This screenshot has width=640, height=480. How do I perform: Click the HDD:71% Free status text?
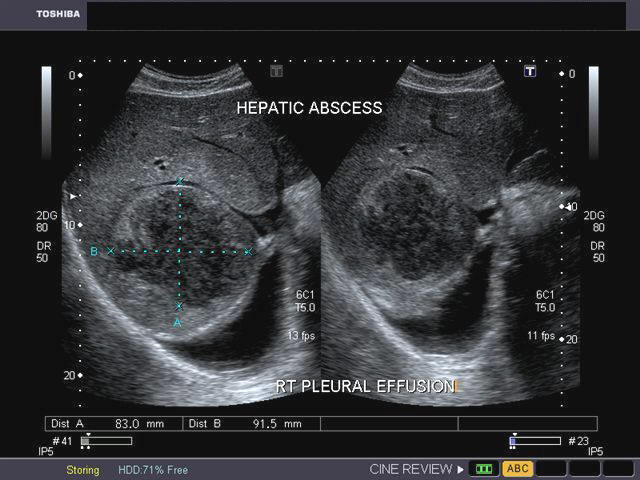pos(153,469)
